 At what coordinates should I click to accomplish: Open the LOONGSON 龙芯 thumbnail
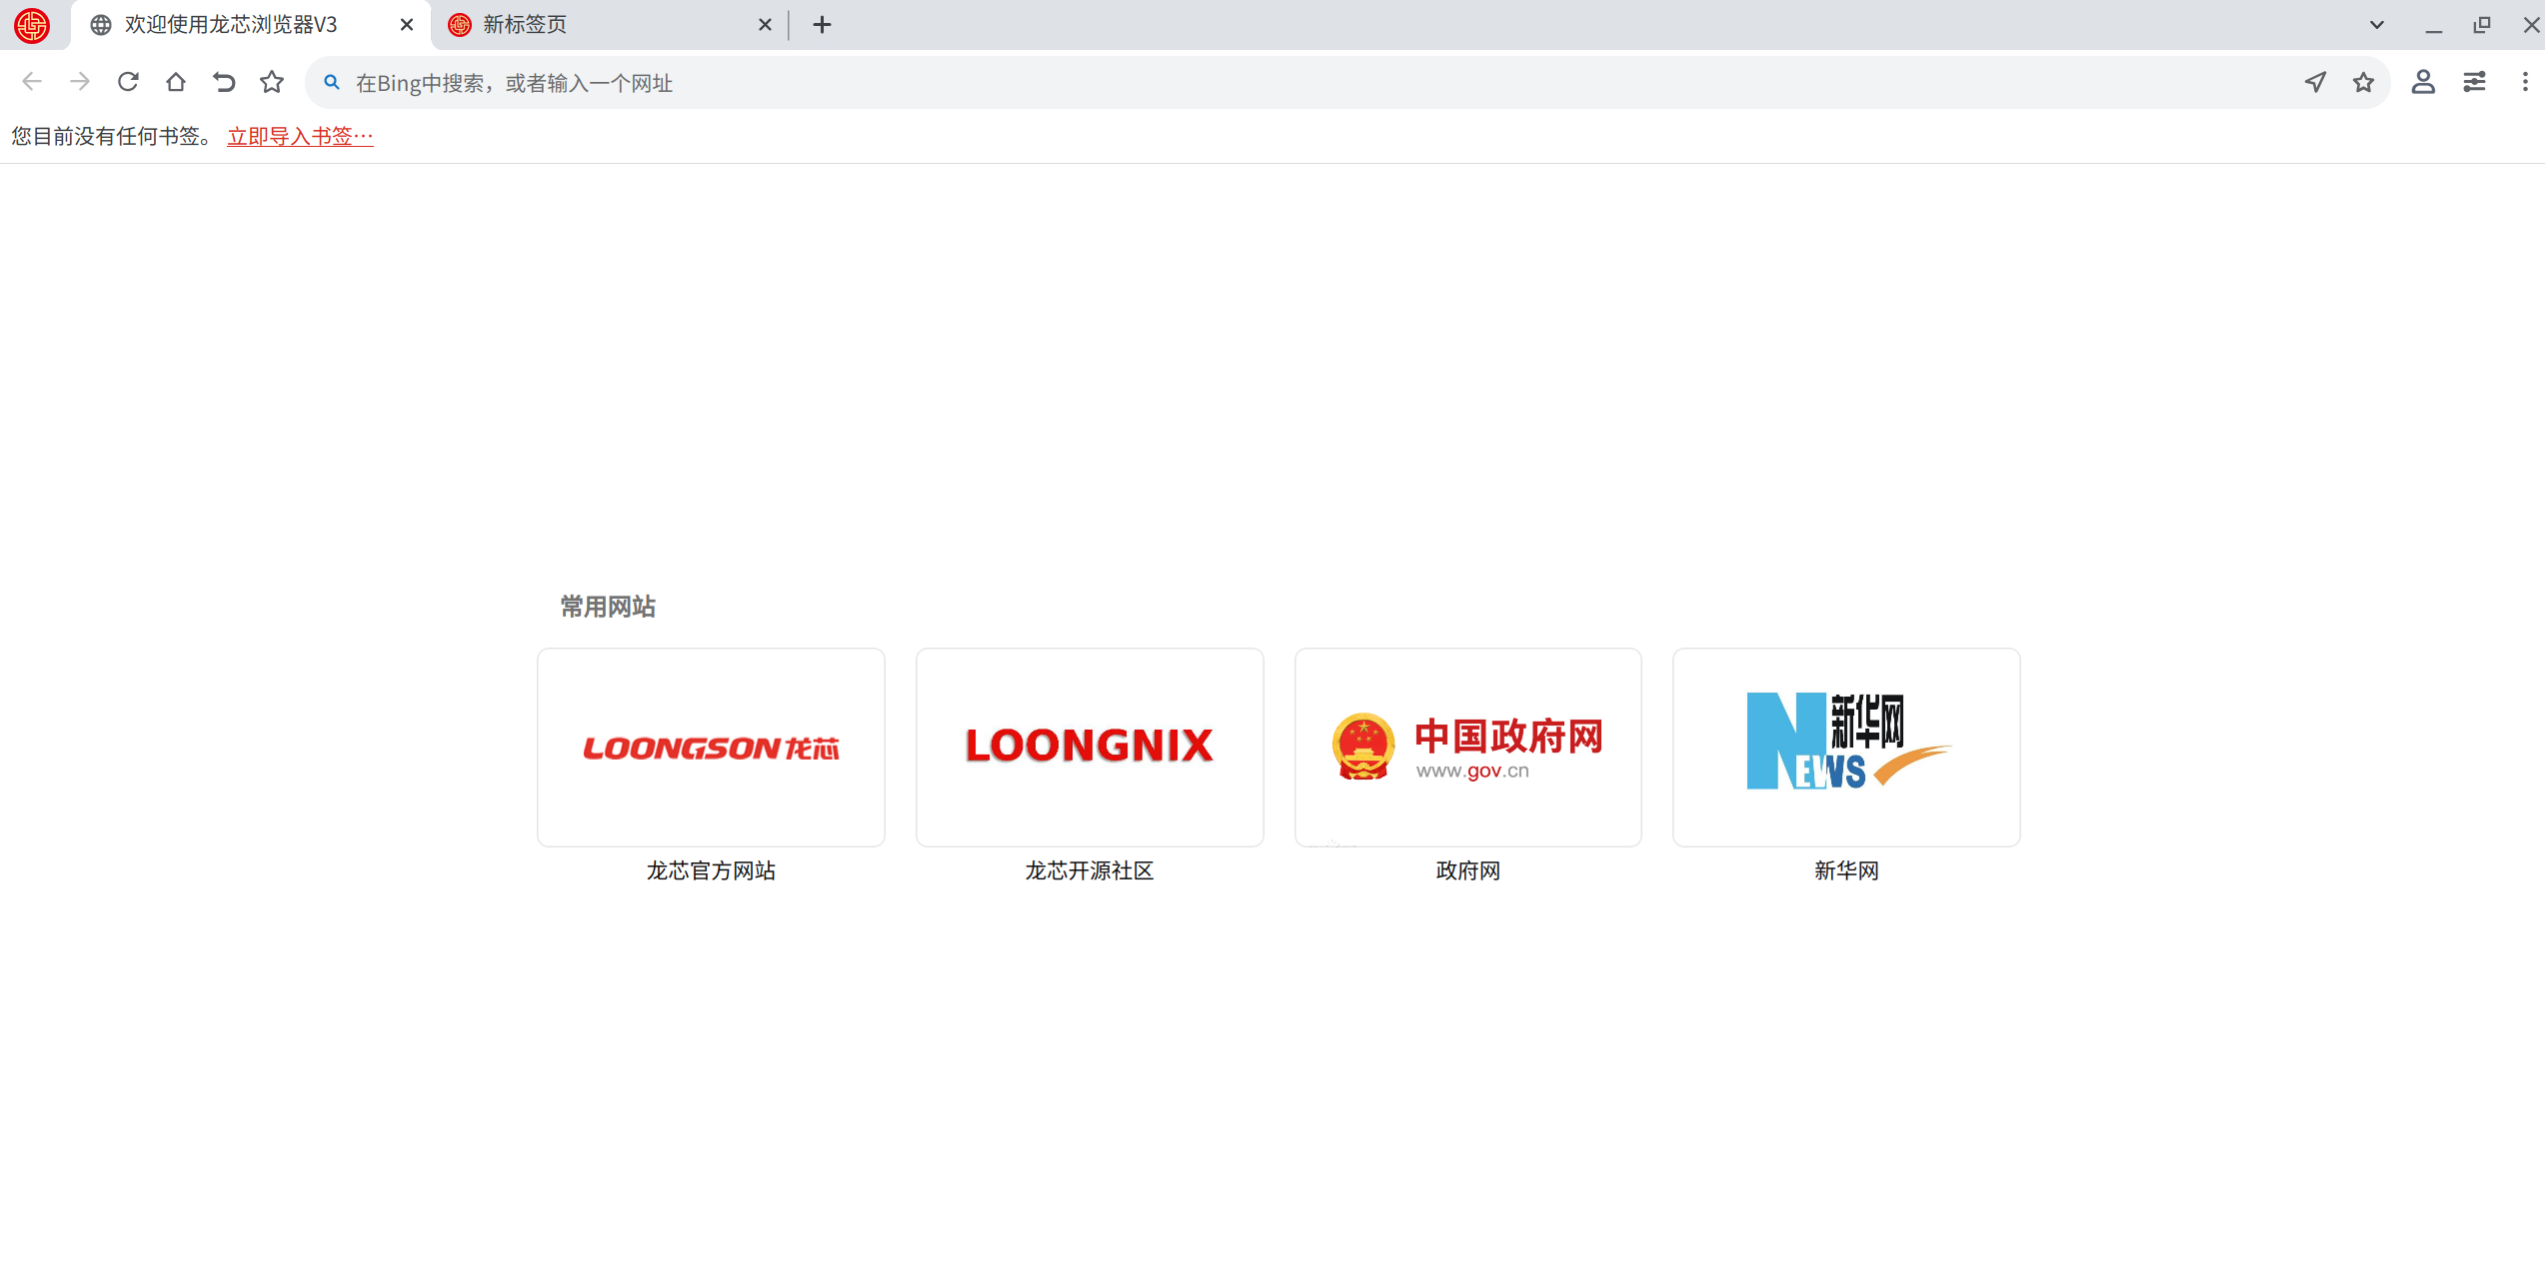point(711,747)
